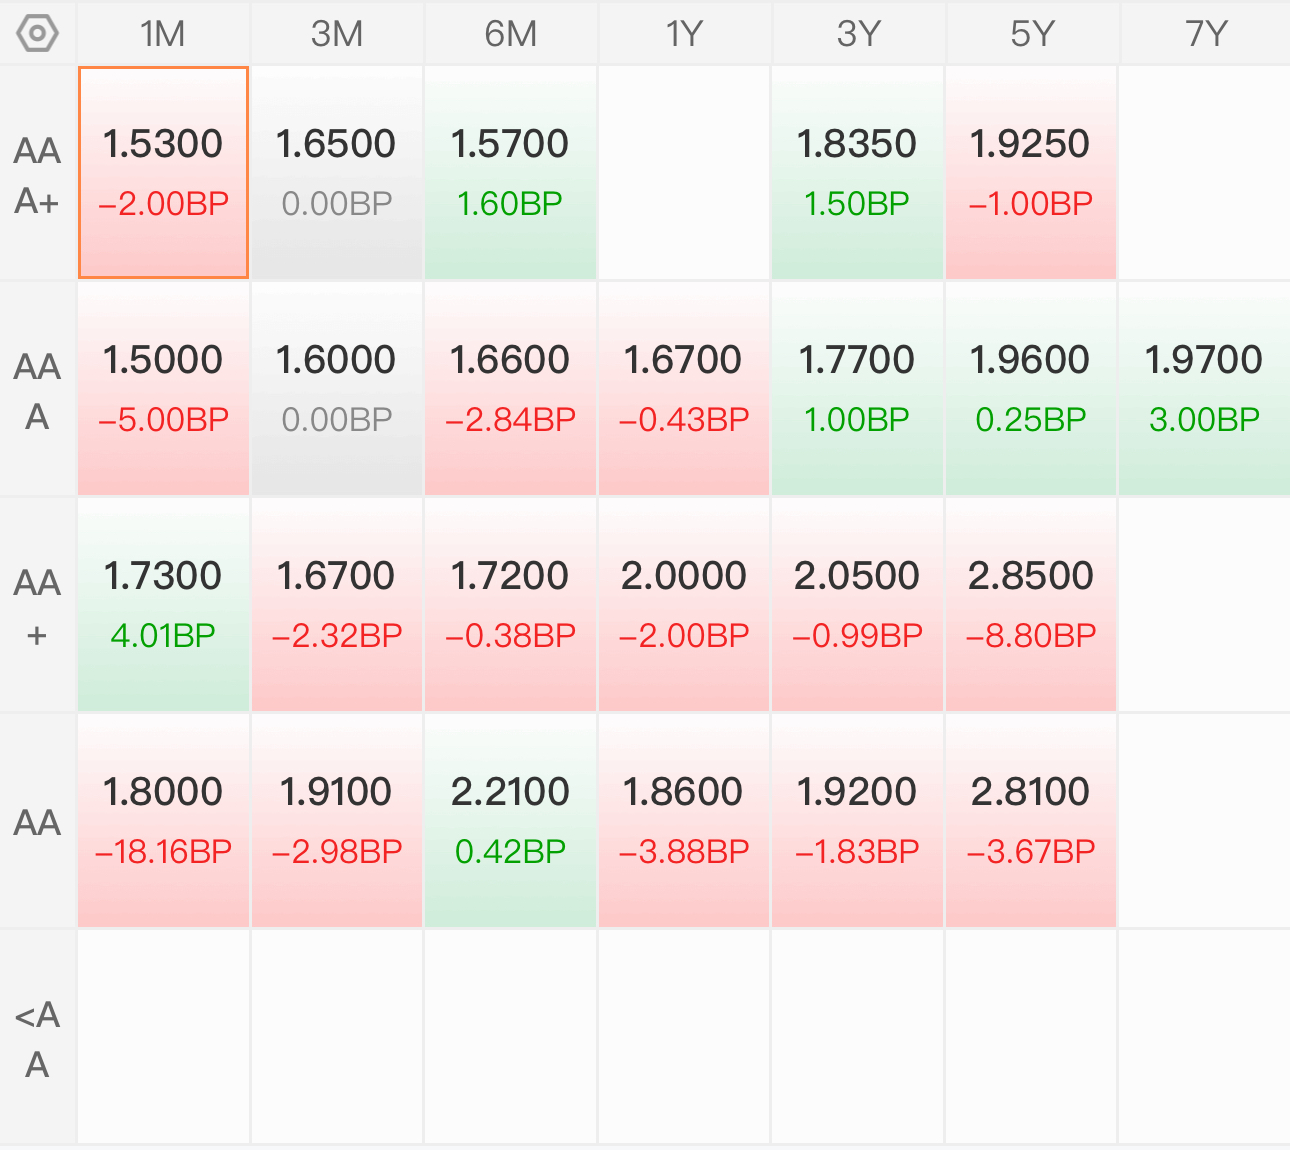Open the hexagon settings icon
Screen dimensions: 1290x1150
[x=38, y=34]
